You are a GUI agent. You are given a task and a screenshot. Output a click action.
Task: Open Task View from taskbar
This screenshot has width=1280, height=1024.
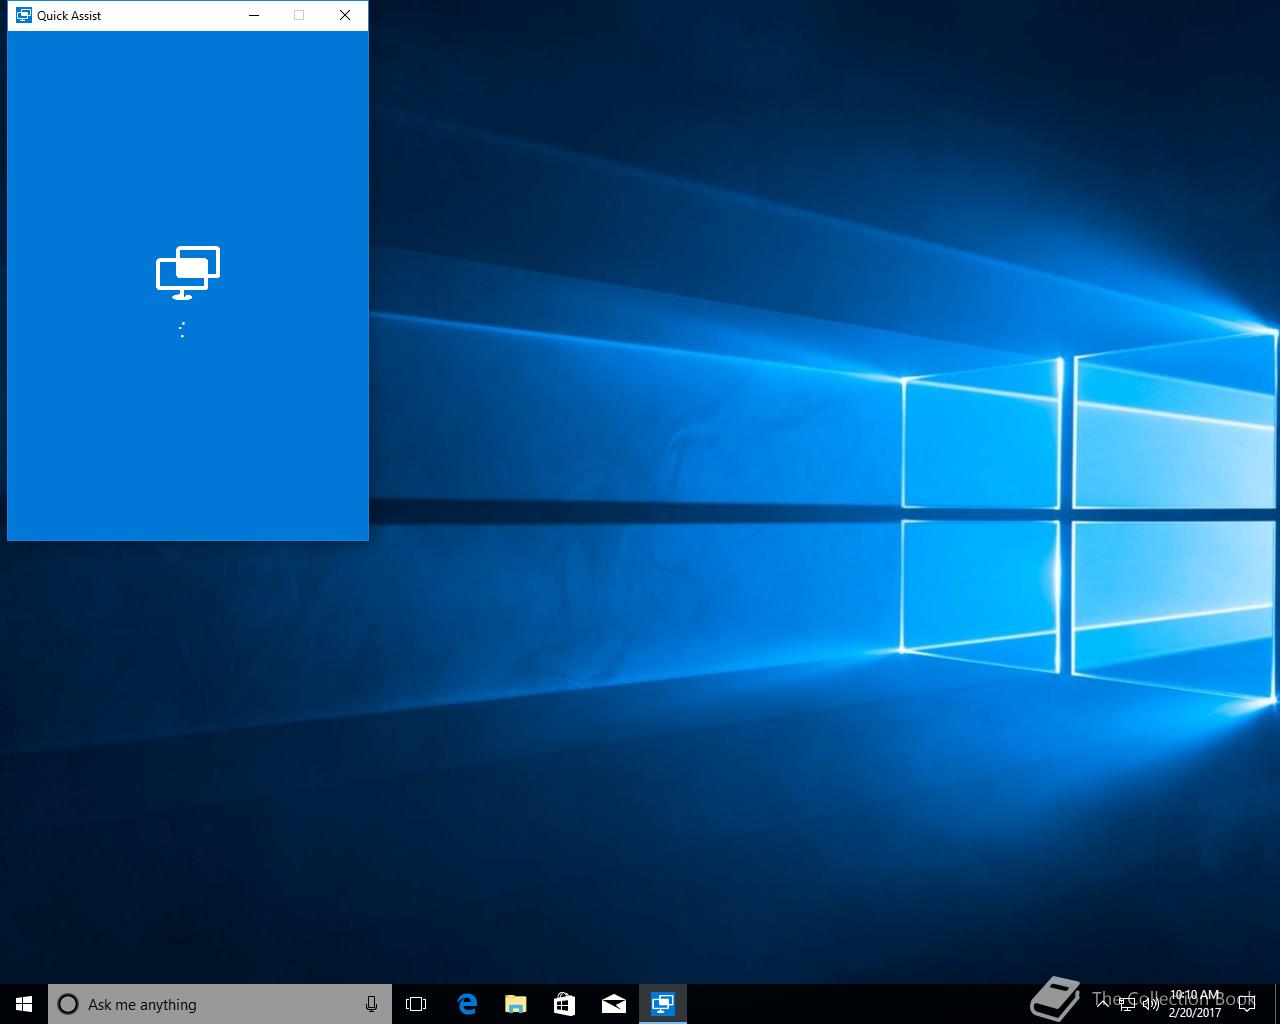coord(416,1004)
